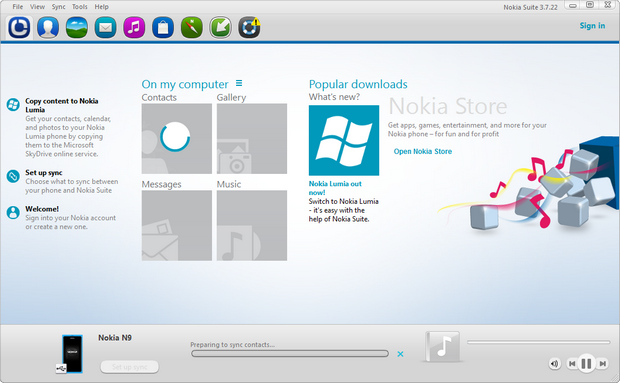Open the Music note toolbar icon
This screenshot has width=620, height=383.
[x=134, y=27]
